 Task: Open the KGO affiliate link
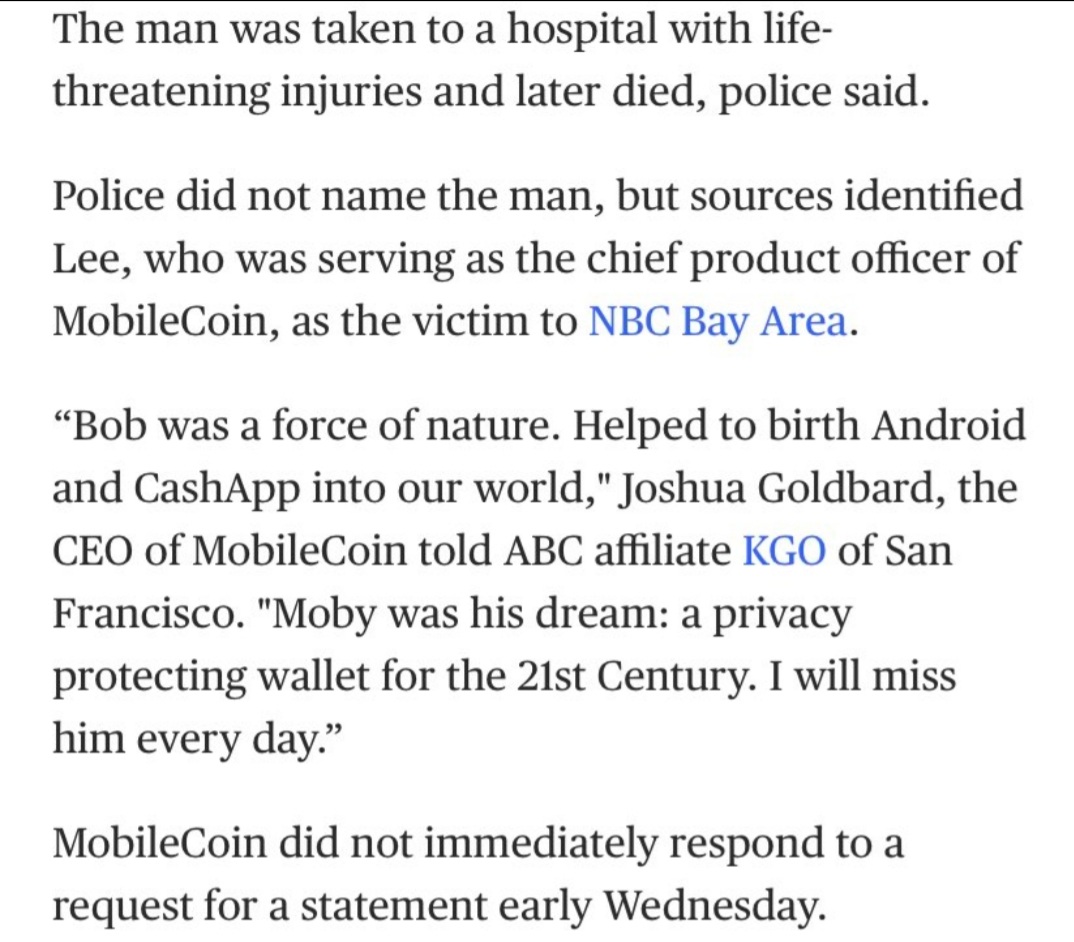coord(784,550)
